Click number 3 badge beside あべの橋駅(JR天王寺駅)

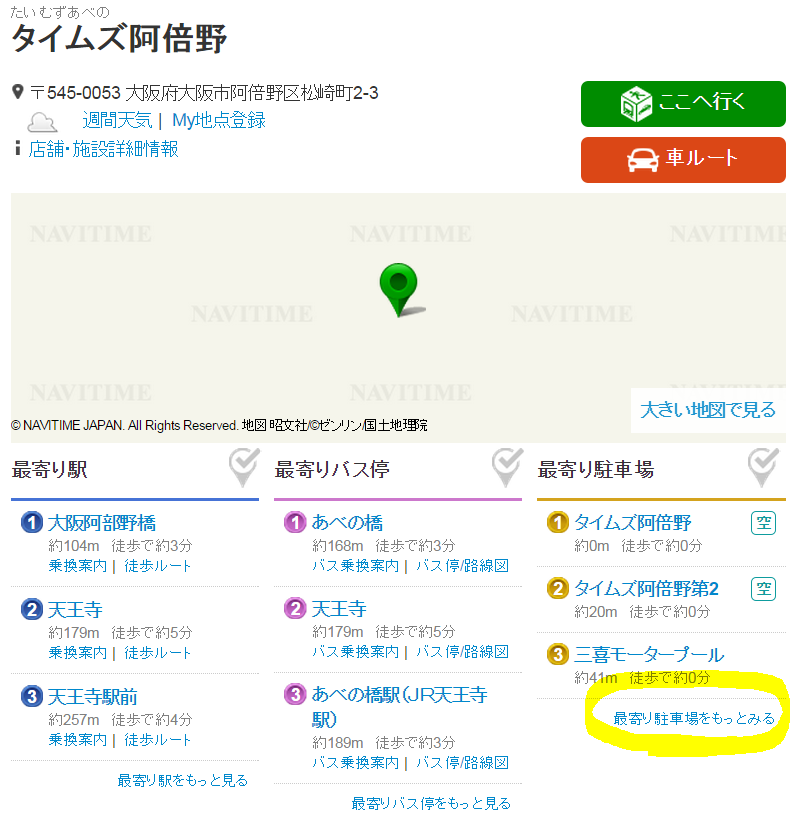[295, 694]
